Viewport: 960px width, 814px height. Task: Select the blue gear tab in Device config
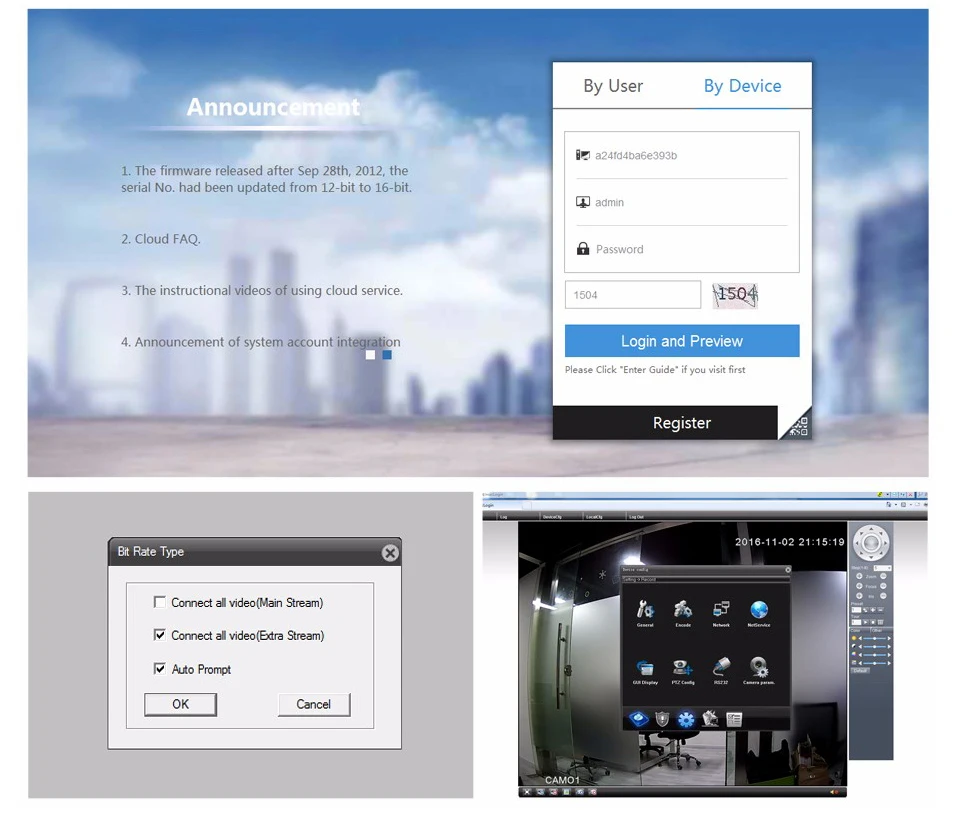tap(686, 719)
